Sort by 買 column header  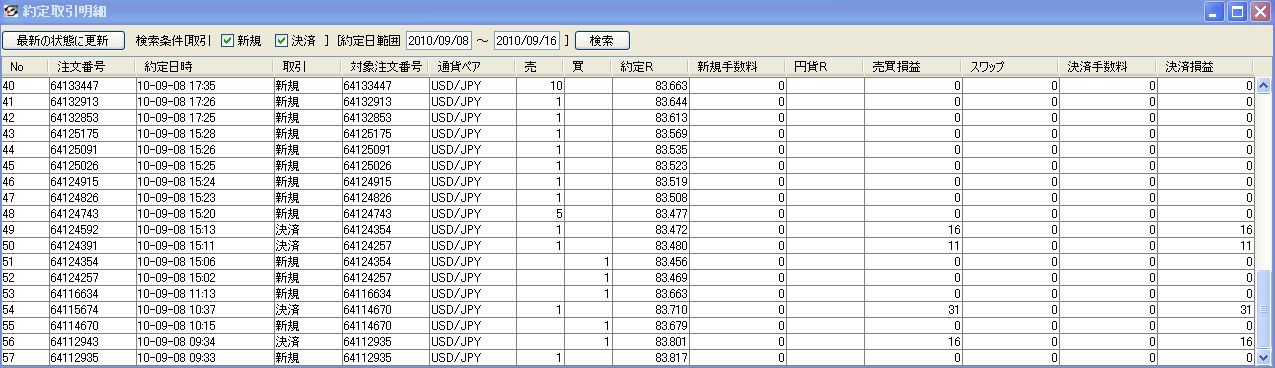click(x=589, y=67)
